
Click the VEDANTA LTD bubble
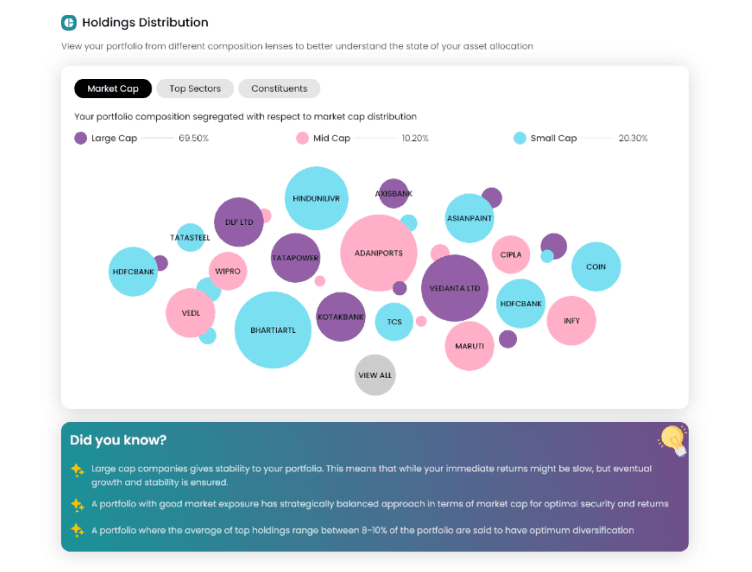[x=455, y=288]
